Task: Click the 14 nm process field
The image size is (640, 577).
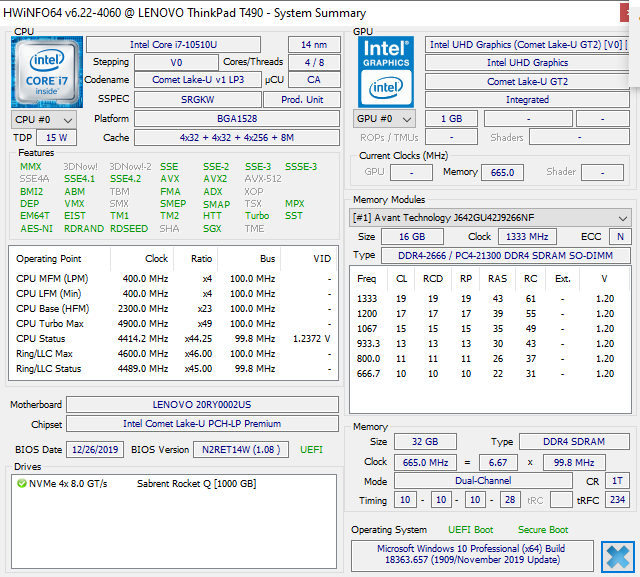Action: pos(314,44)
